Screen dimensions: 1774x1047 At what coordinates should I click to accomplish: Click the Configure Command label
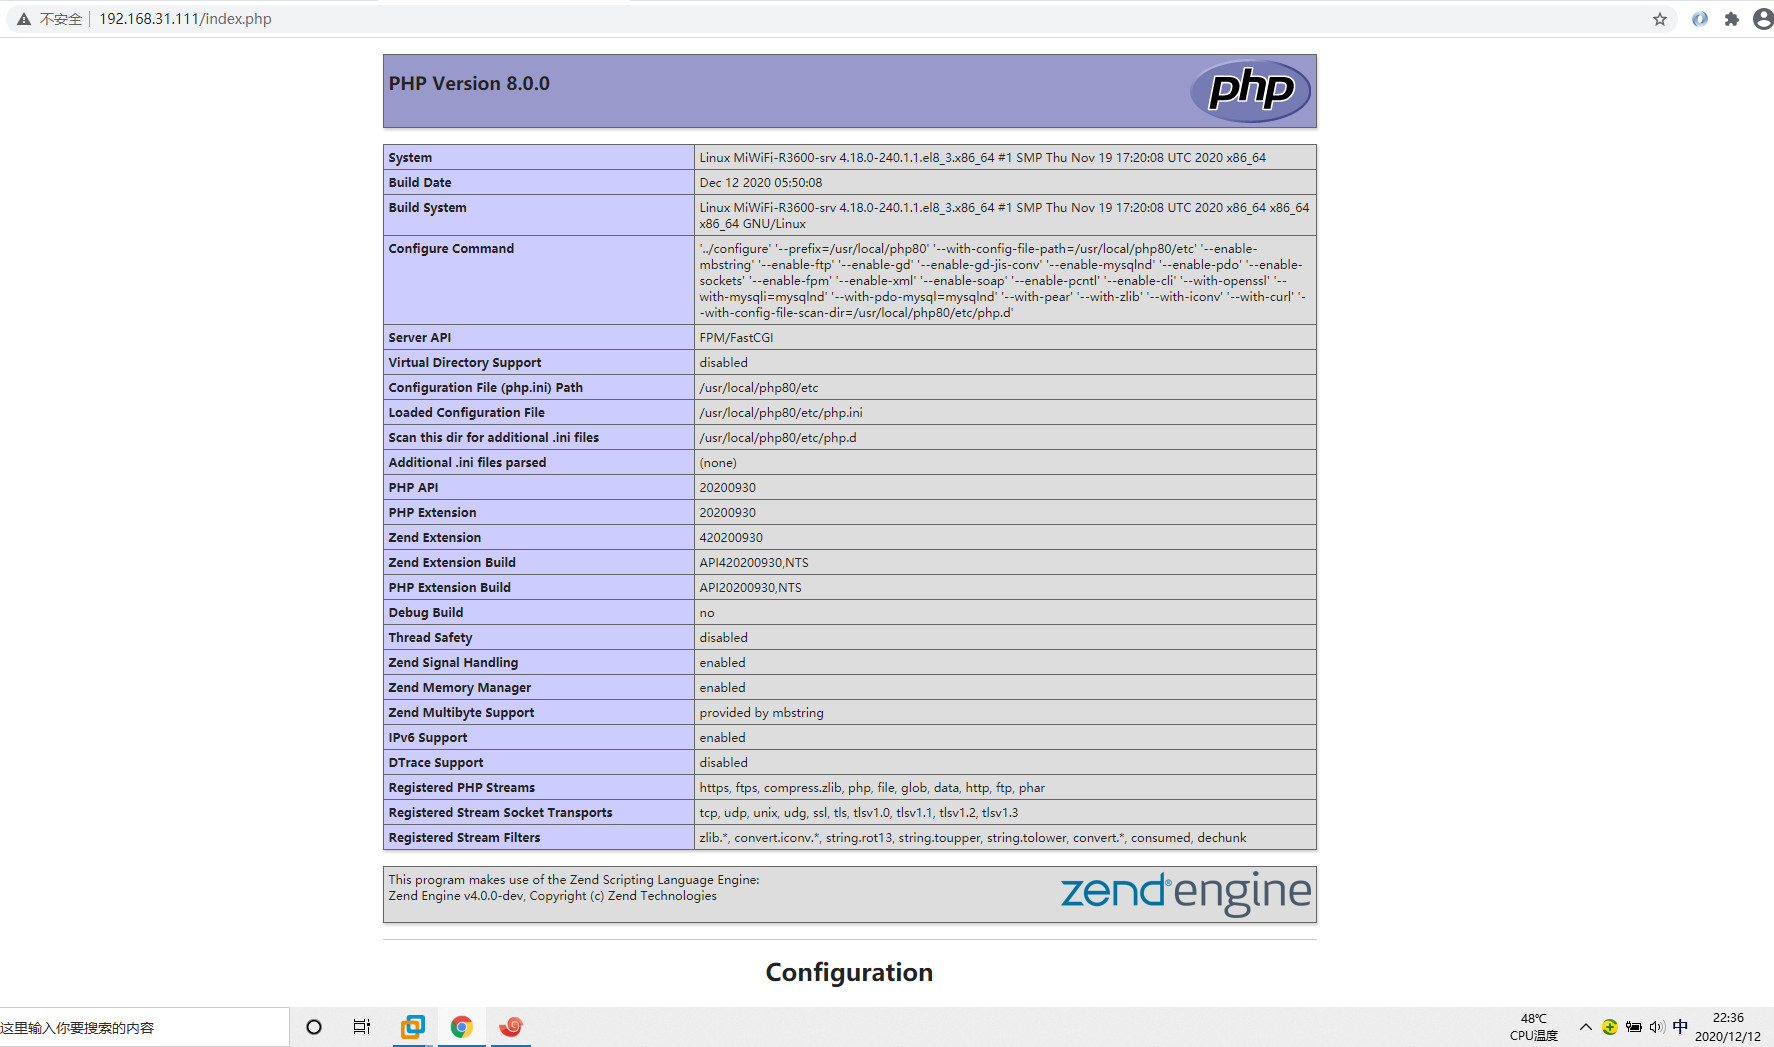[x=451, y=249]
